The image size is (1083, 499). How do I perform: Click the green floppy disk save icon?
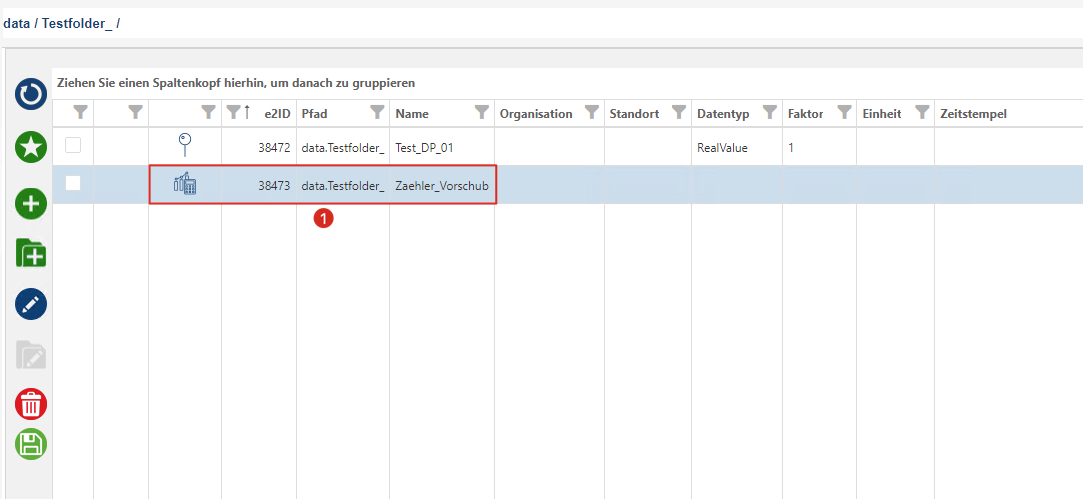pos(31,444)
